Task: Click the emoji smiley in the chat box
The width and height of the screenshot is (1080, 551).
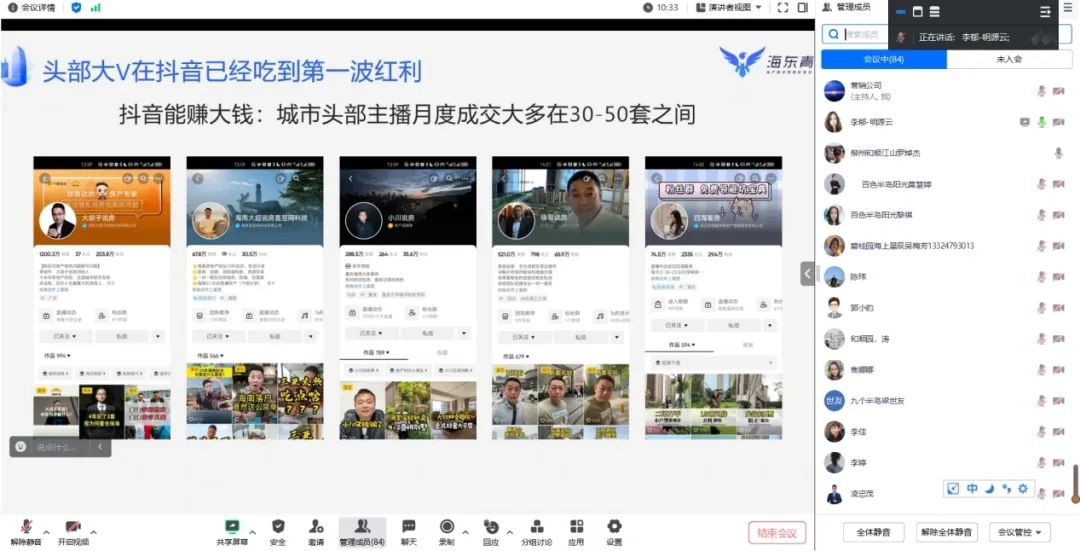Action: click(21, 447)
